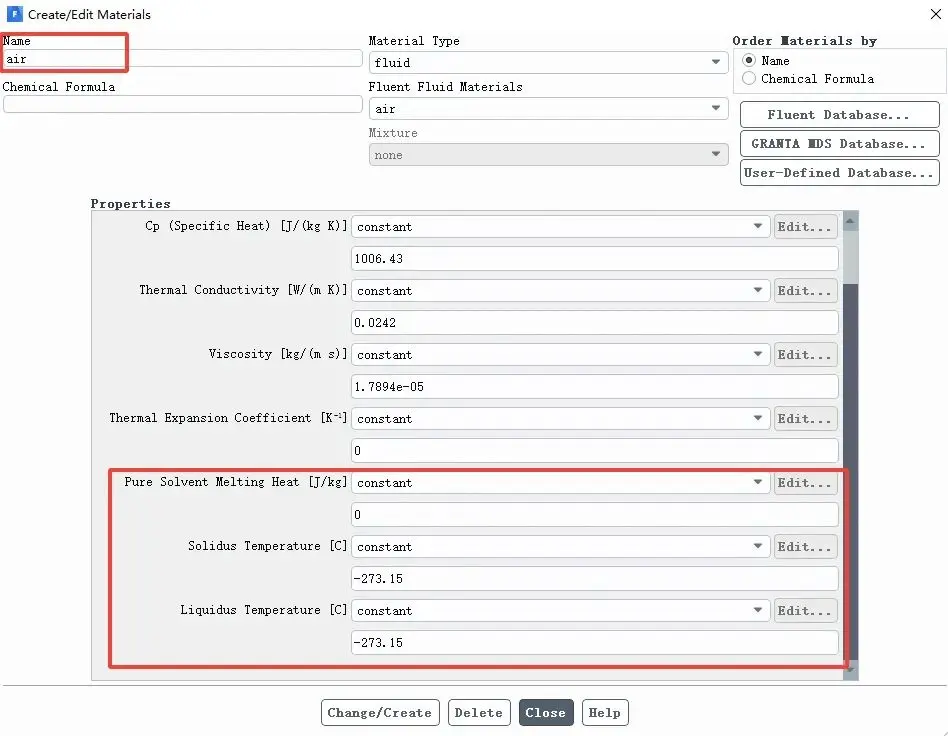Open the Solidus Temperature method dropdown

[560, 547]
